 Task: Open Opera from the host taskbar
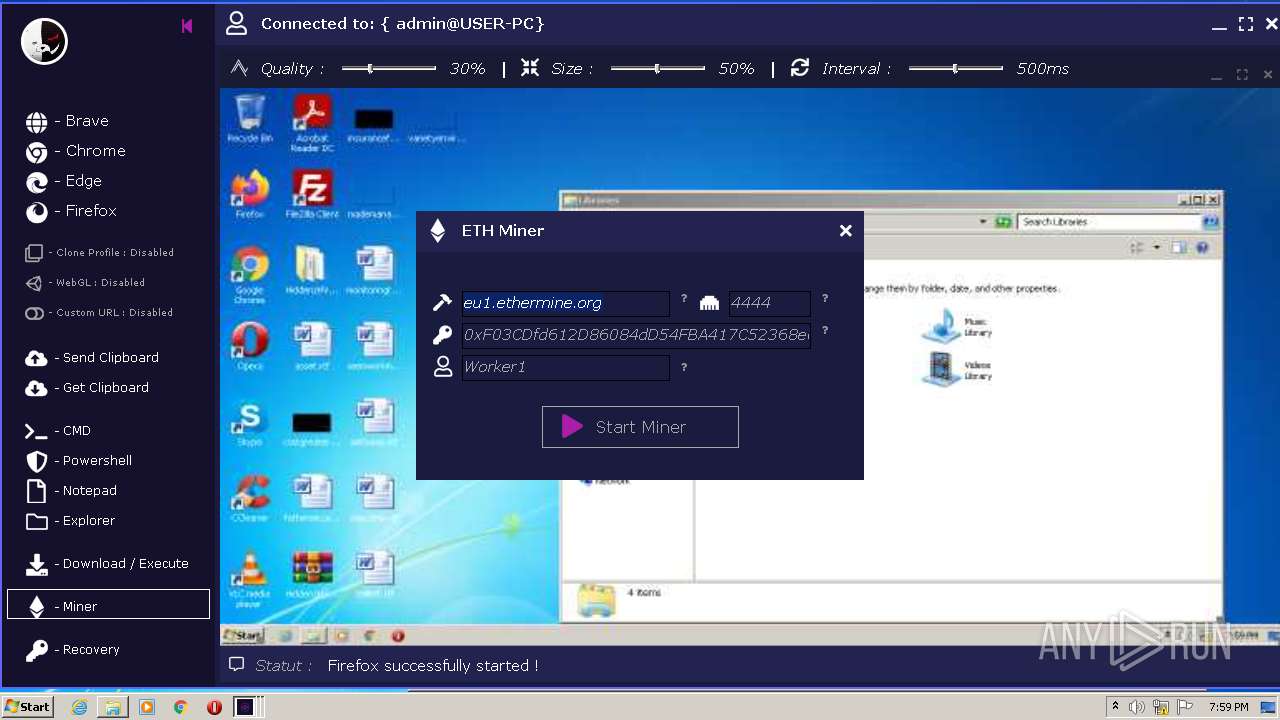tap(214, 707)
